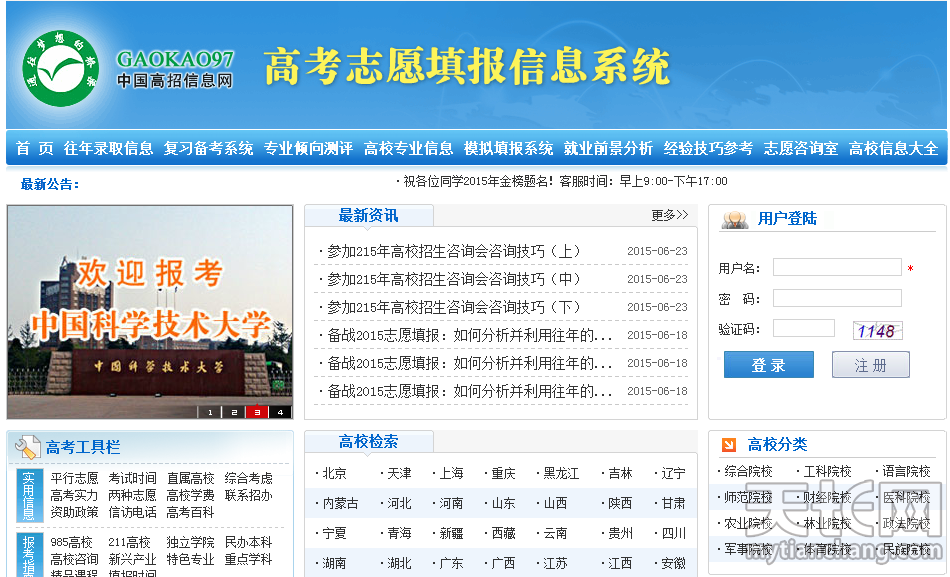The height and width of the screenshot is (577, 950).
Task: Open article 参加215年高校招生咨询会咨询技巧（中）
Action: coord(454,279)
